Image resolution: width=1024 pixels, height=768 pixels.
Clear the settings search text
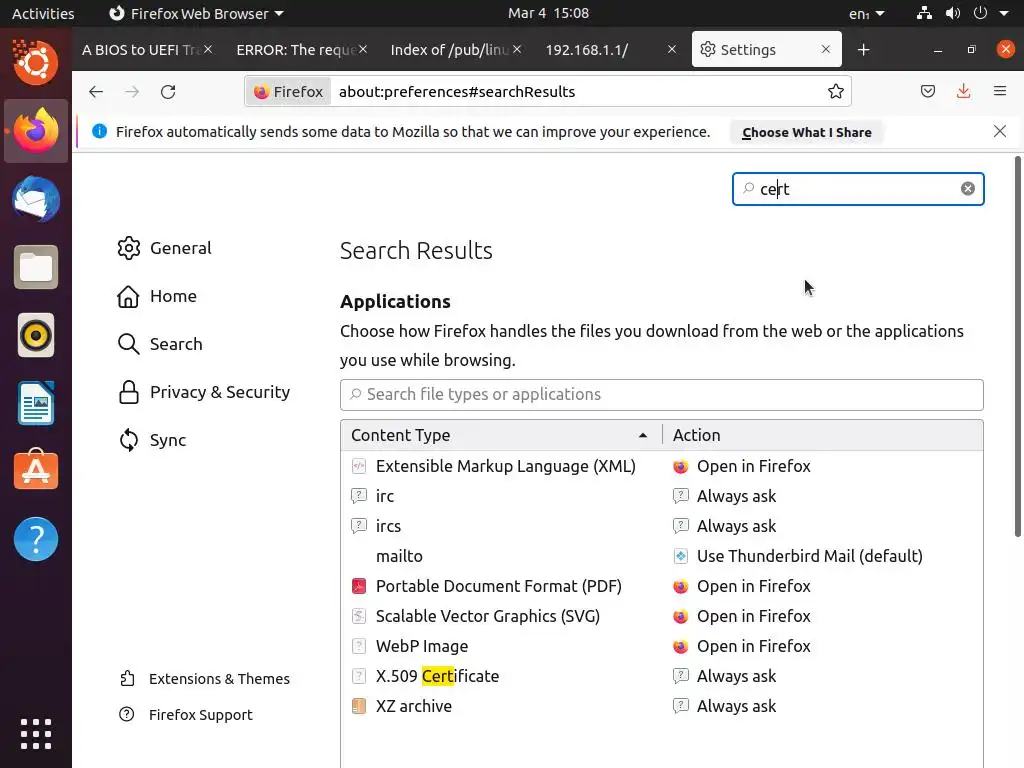968,189
